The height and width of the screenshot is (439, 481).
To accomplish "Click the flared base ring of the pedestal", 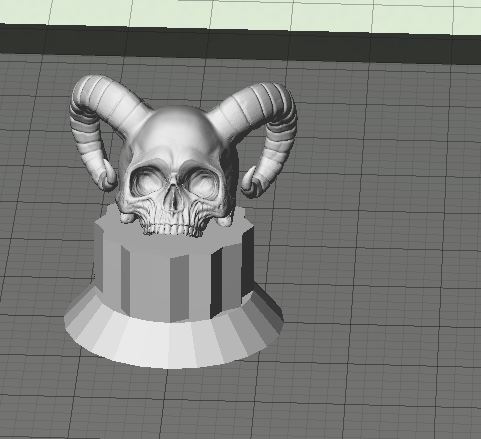I will pyautogui.click(x=173, y=337).
